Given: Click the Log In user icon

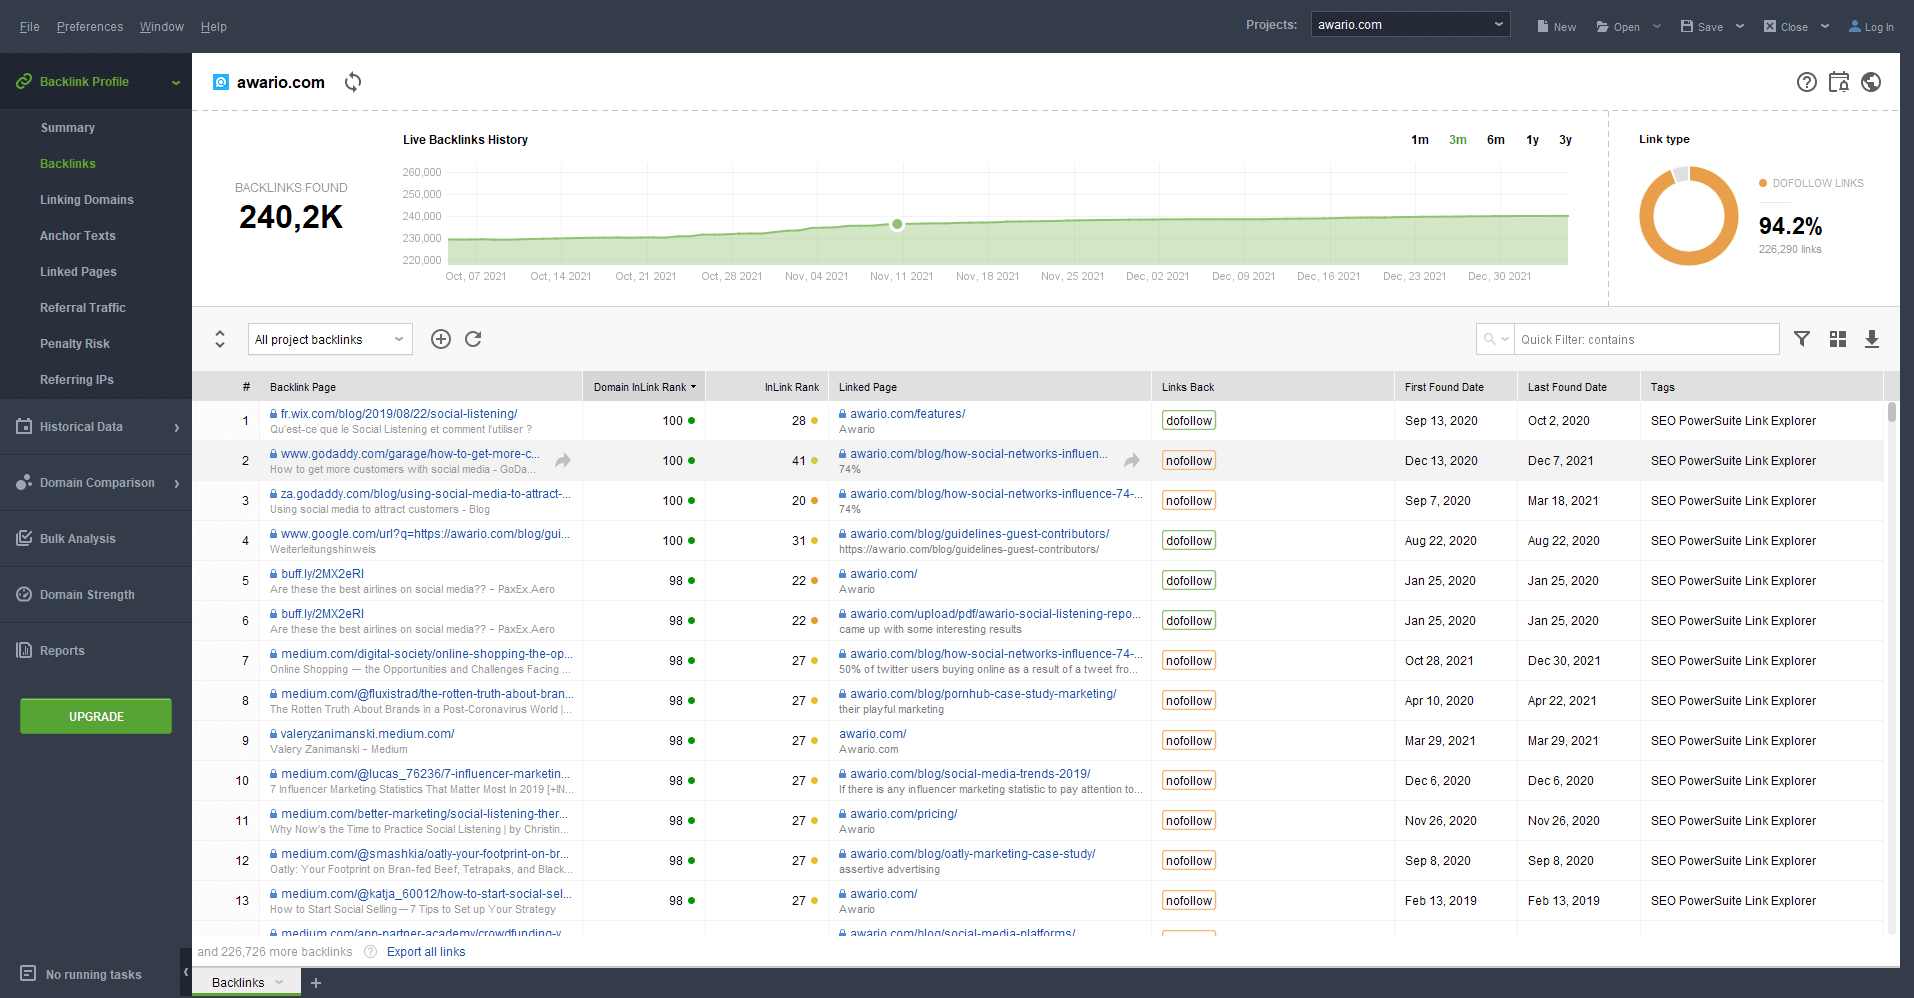Looking at the screenshot, I should tap(1855, 26).
